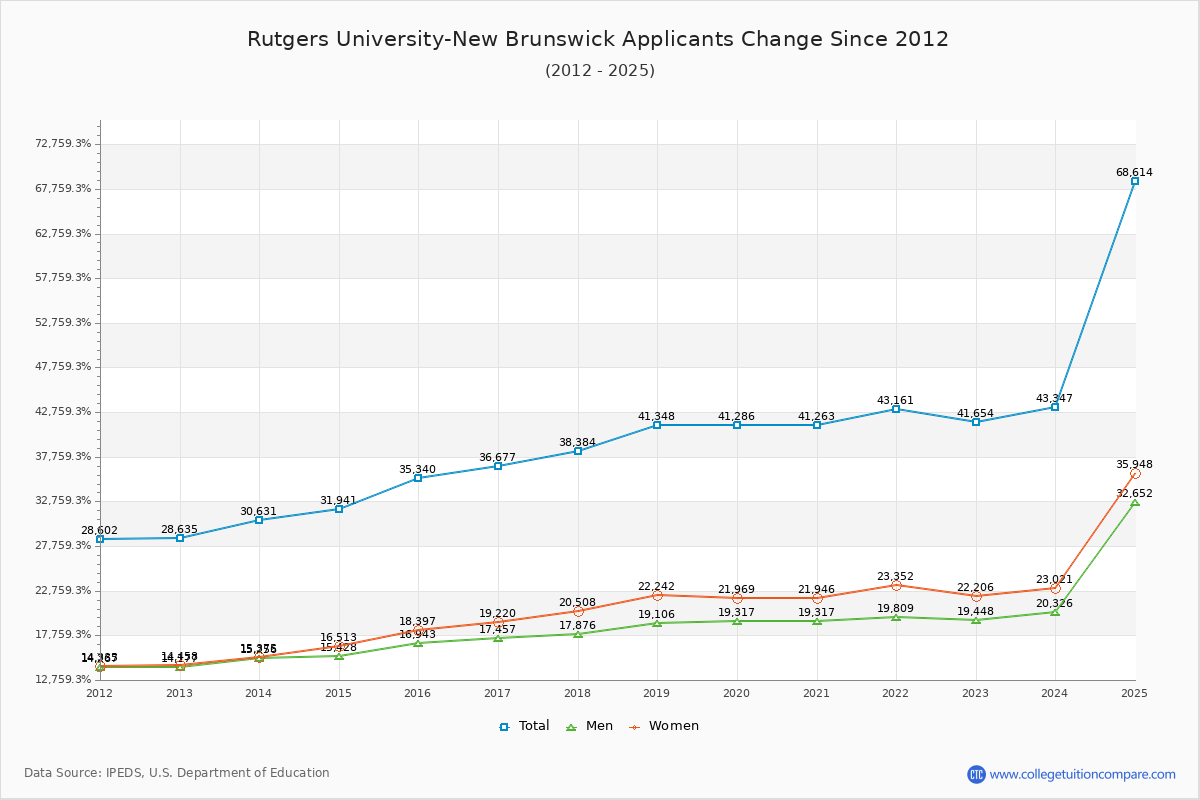
Task: Select the 2025 Women marker 35,948
Action: (1134, 473)
